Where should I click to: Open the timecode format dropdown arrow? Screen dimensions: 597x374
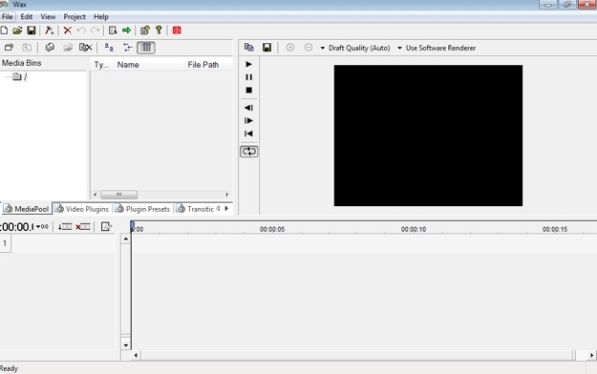tap(38, 227)
